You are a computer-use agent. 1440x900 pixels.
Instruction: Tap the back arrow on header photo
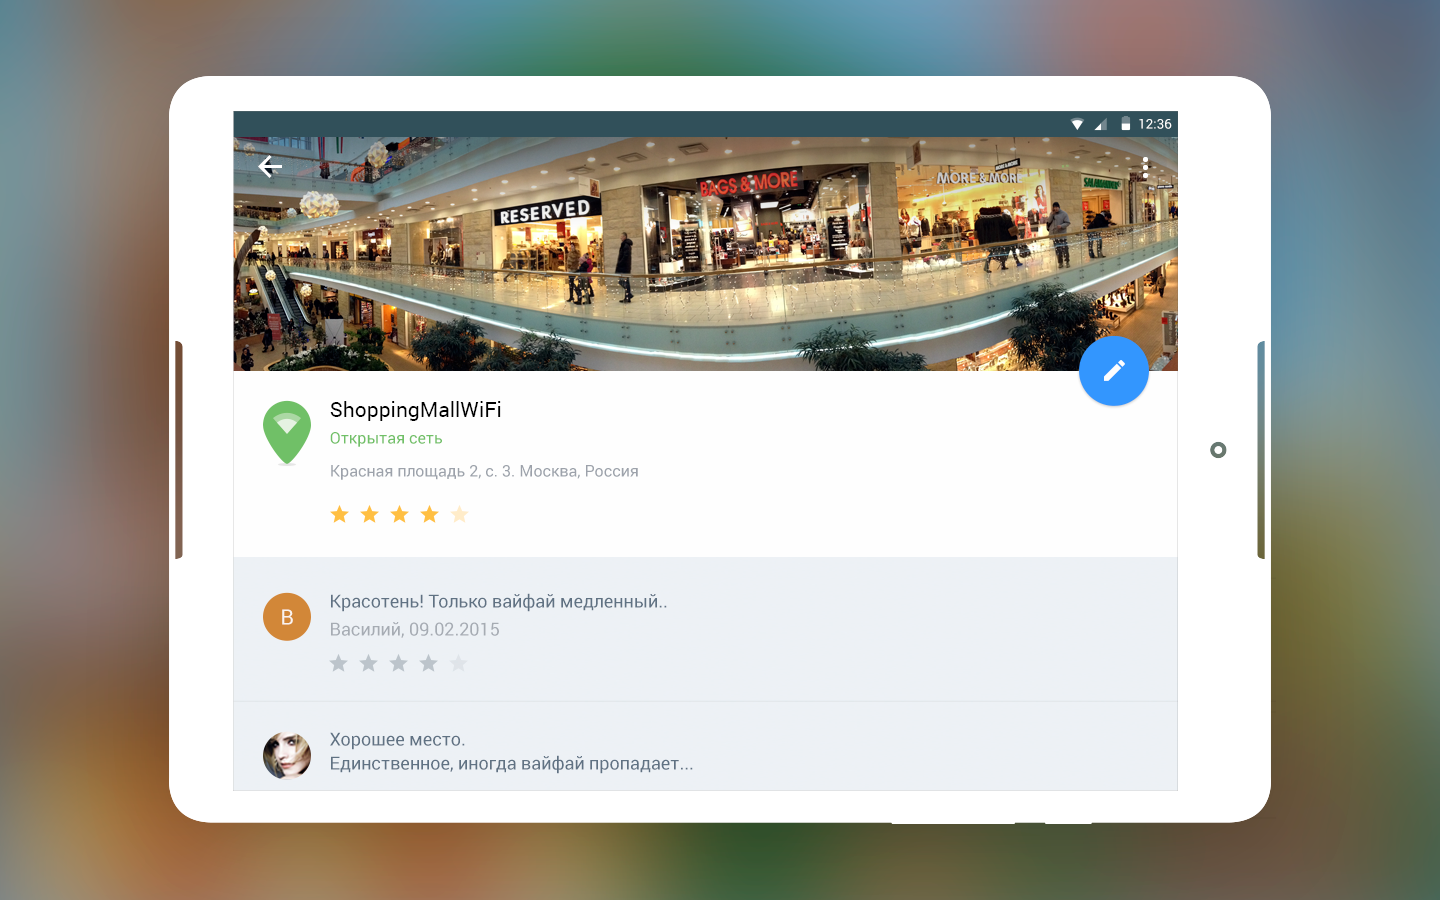270,167
